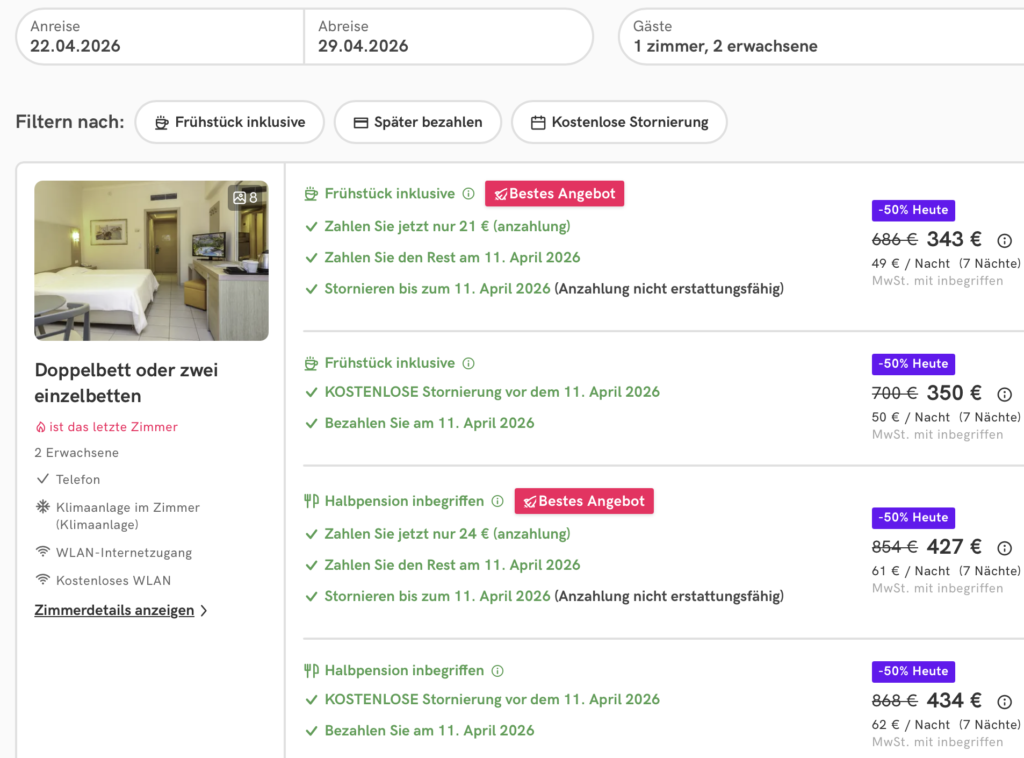
Task: Open the photo gallery counter icon on room image
Action: point(246,198)
